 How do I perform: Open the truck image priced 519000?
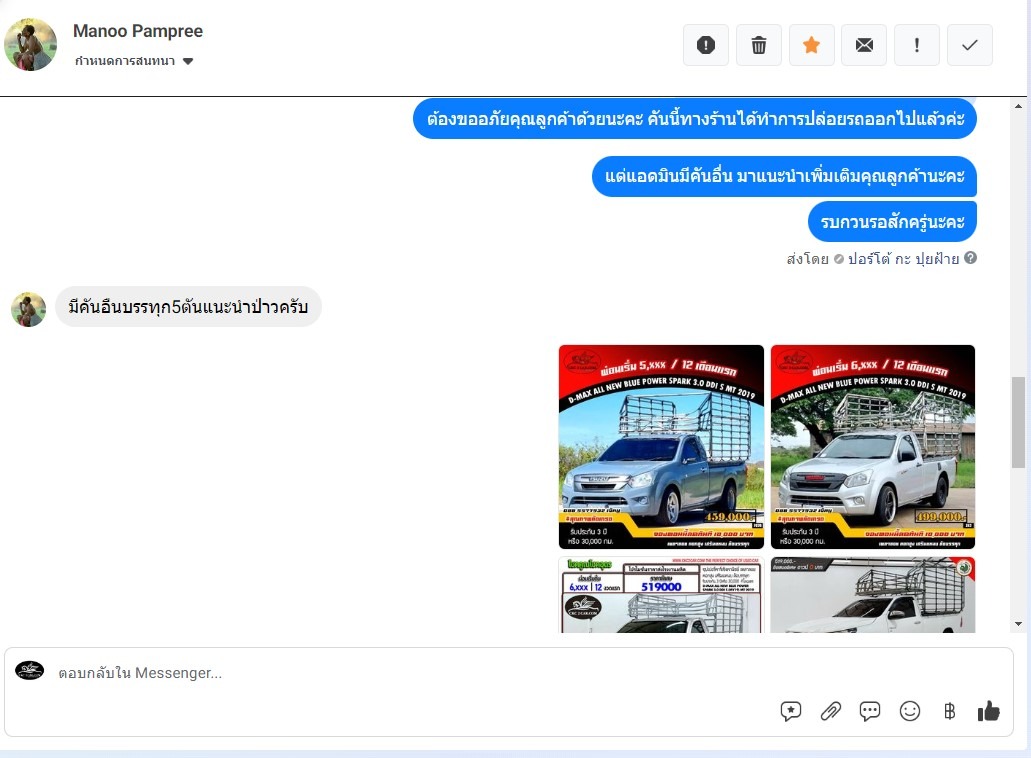click(x=661, y=595)
